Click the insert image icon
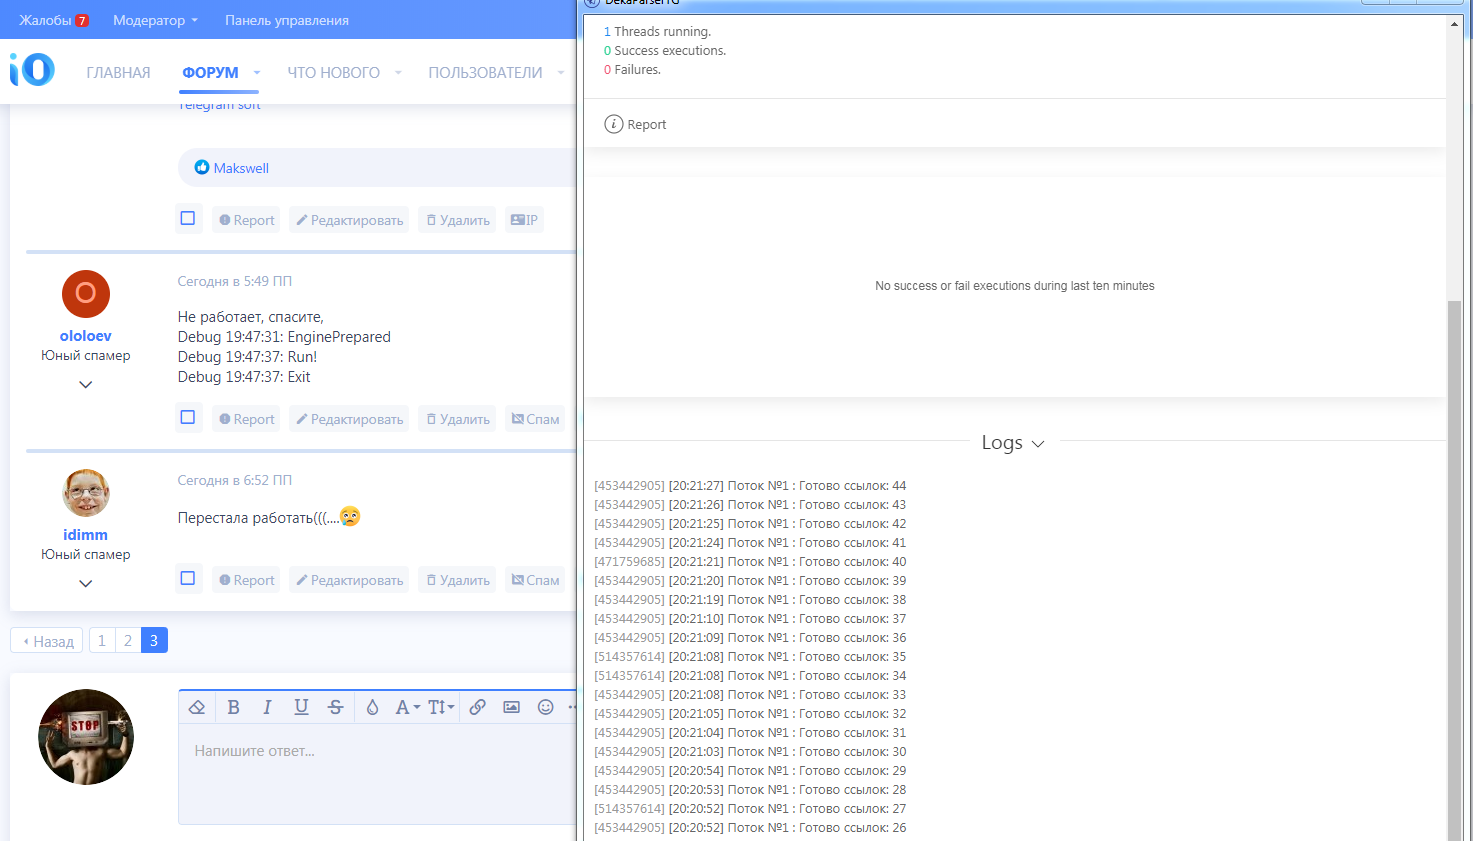1473x841 pixels. pos(511,707)
